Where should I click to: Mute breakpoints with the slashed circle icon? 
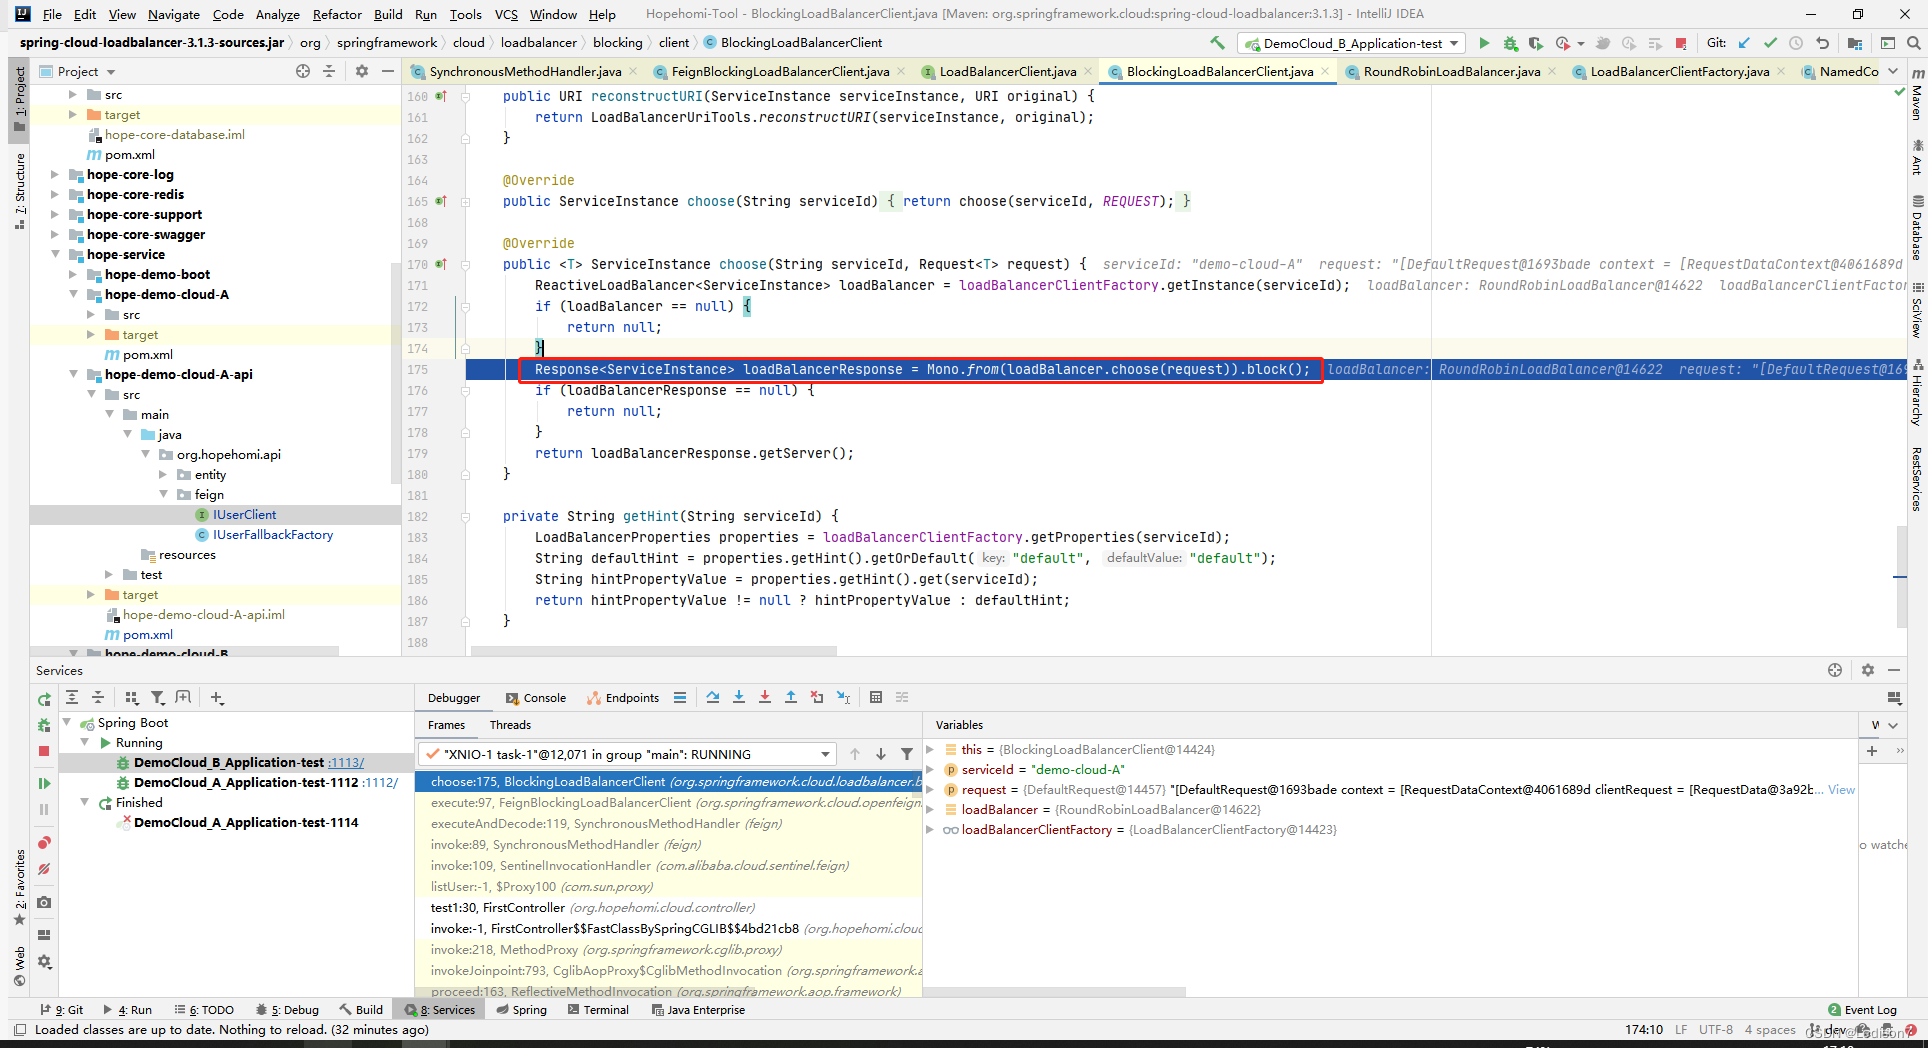44,869
